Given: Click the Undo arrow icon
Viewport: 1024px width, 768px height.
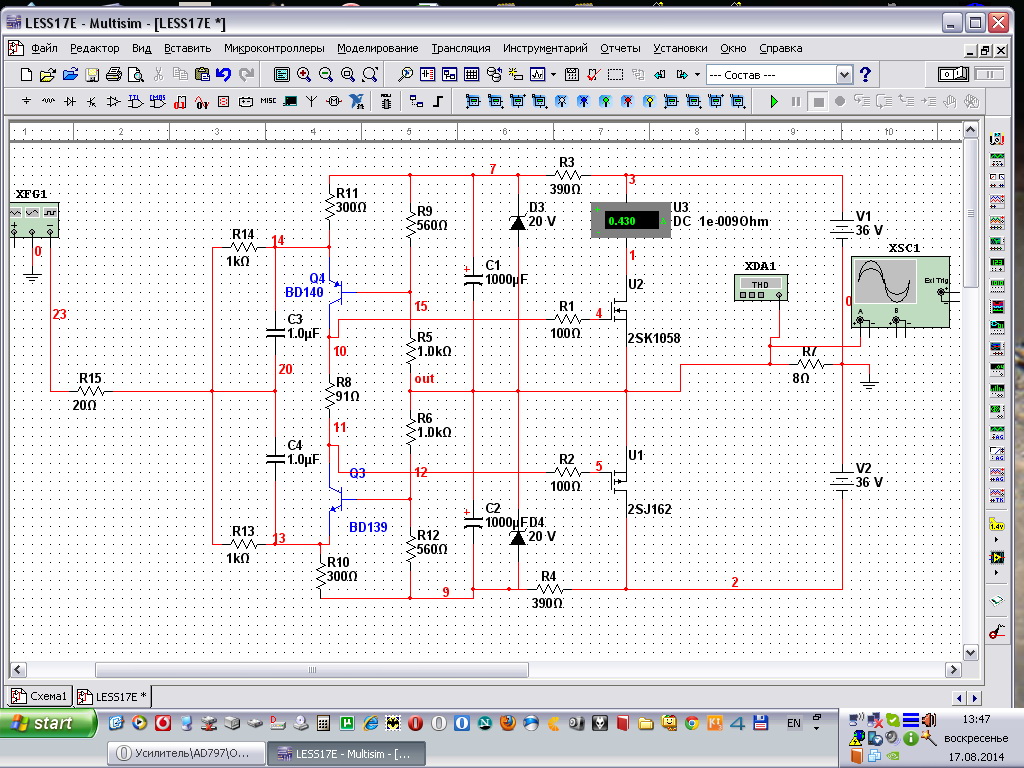Looking at the screenshot, I should tap(223, 75).
